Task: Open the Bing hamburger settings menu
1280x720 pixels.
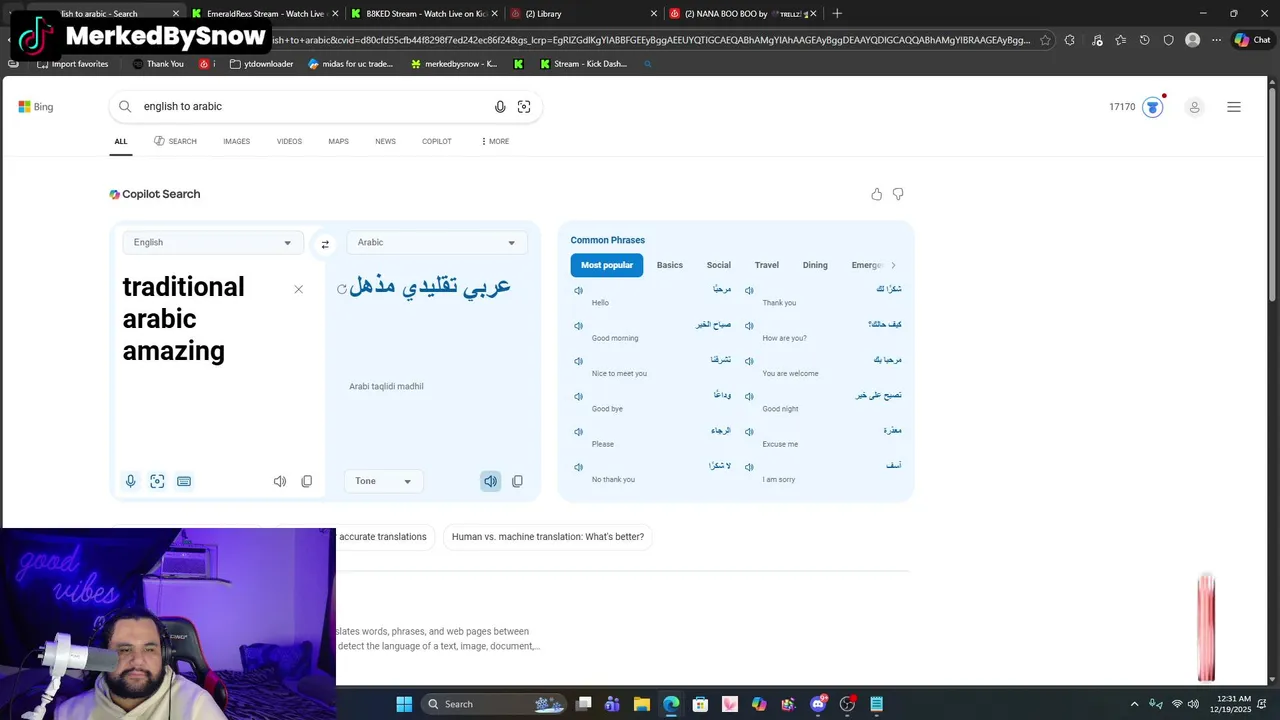Action: tap(1234, 107)
